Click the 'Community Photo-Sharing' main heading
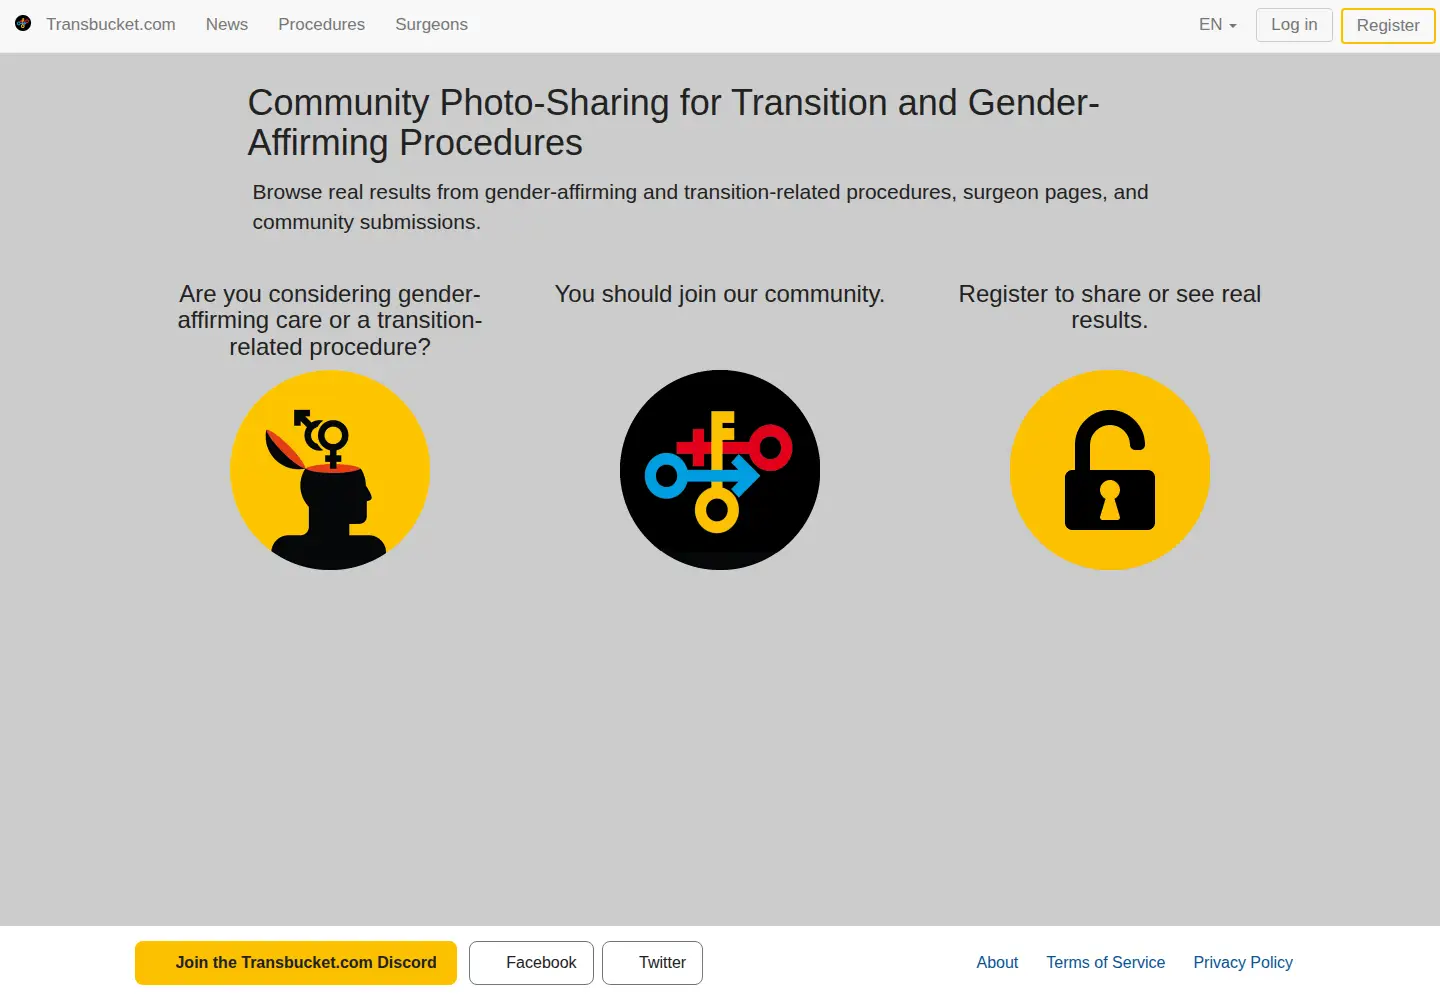The height and width of the screenshot is (1000, 1440). coord(673,123)
